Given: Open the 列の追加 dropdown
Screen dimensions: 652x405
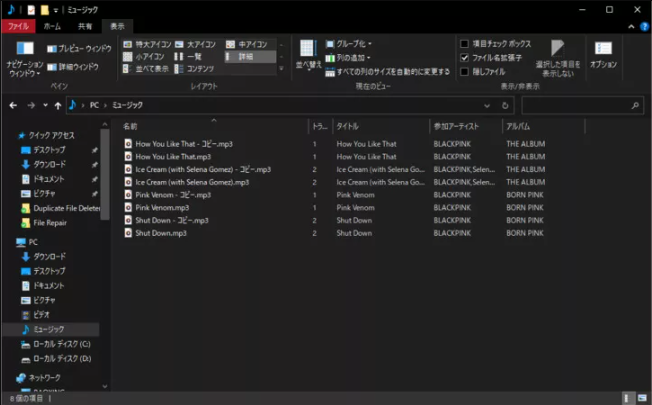Looking at the screenshot, I should (x=348, y=58).
